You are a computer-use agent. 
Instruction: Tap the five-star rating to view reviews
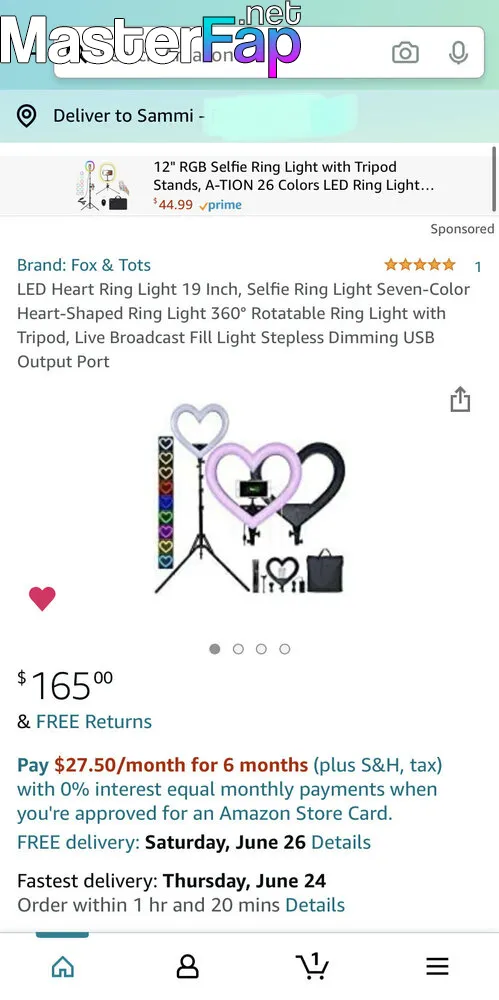(x=420, y=265)
